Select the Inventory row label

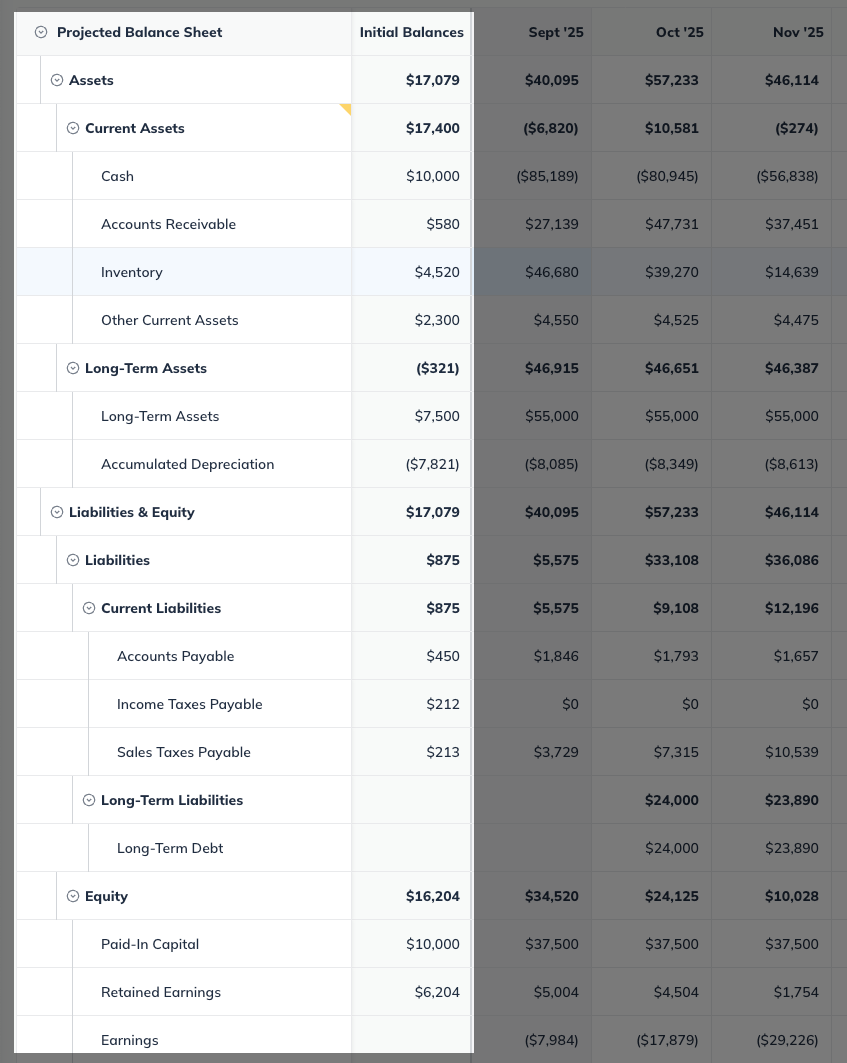[132, 272]
